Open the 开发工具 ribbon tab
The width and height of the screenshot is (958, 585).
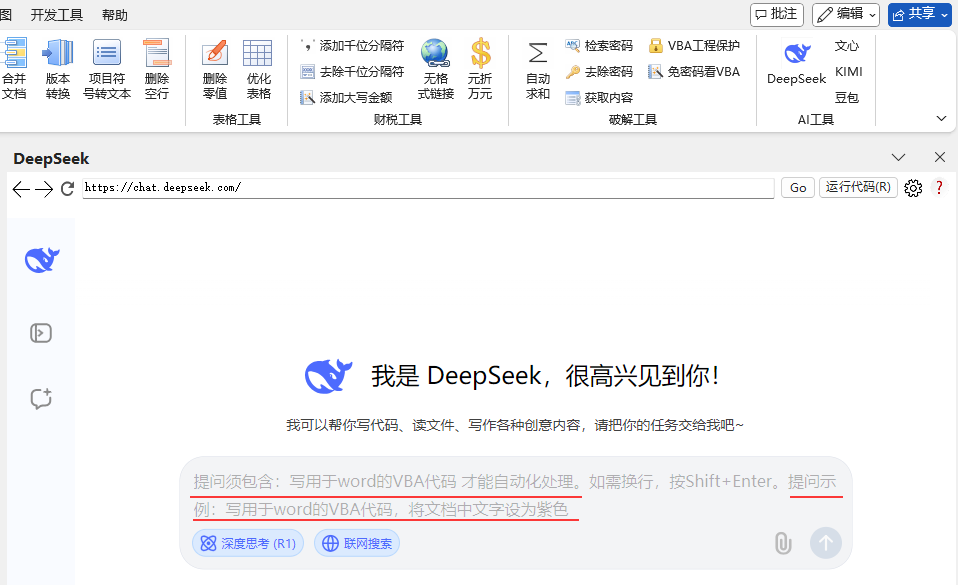[x=57, y=15]
